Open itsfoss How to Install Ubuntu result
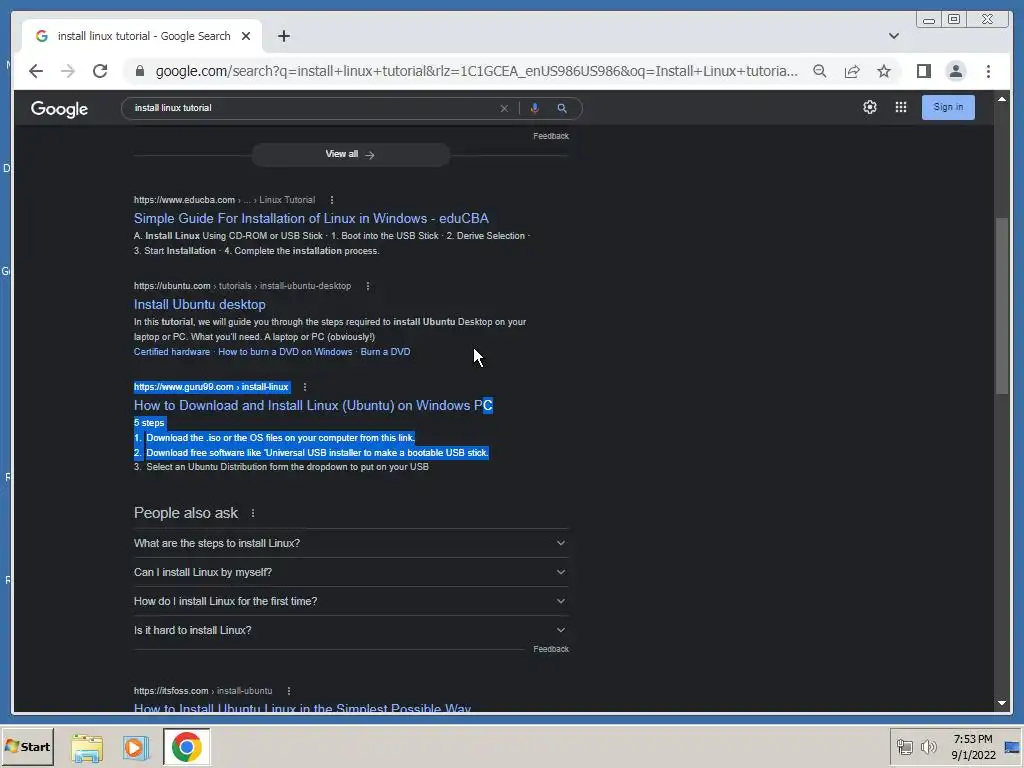The height and width of the screenshot is (768, 1024). (x=302, y=708)
